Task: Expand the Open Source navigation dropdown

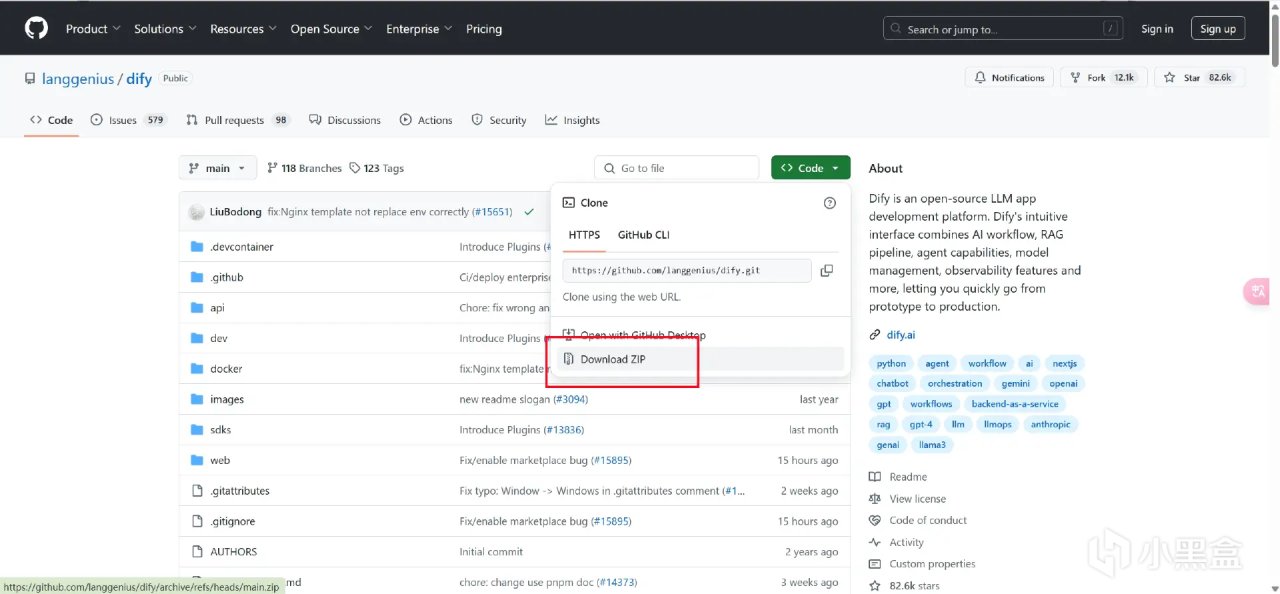Action: 331,29
